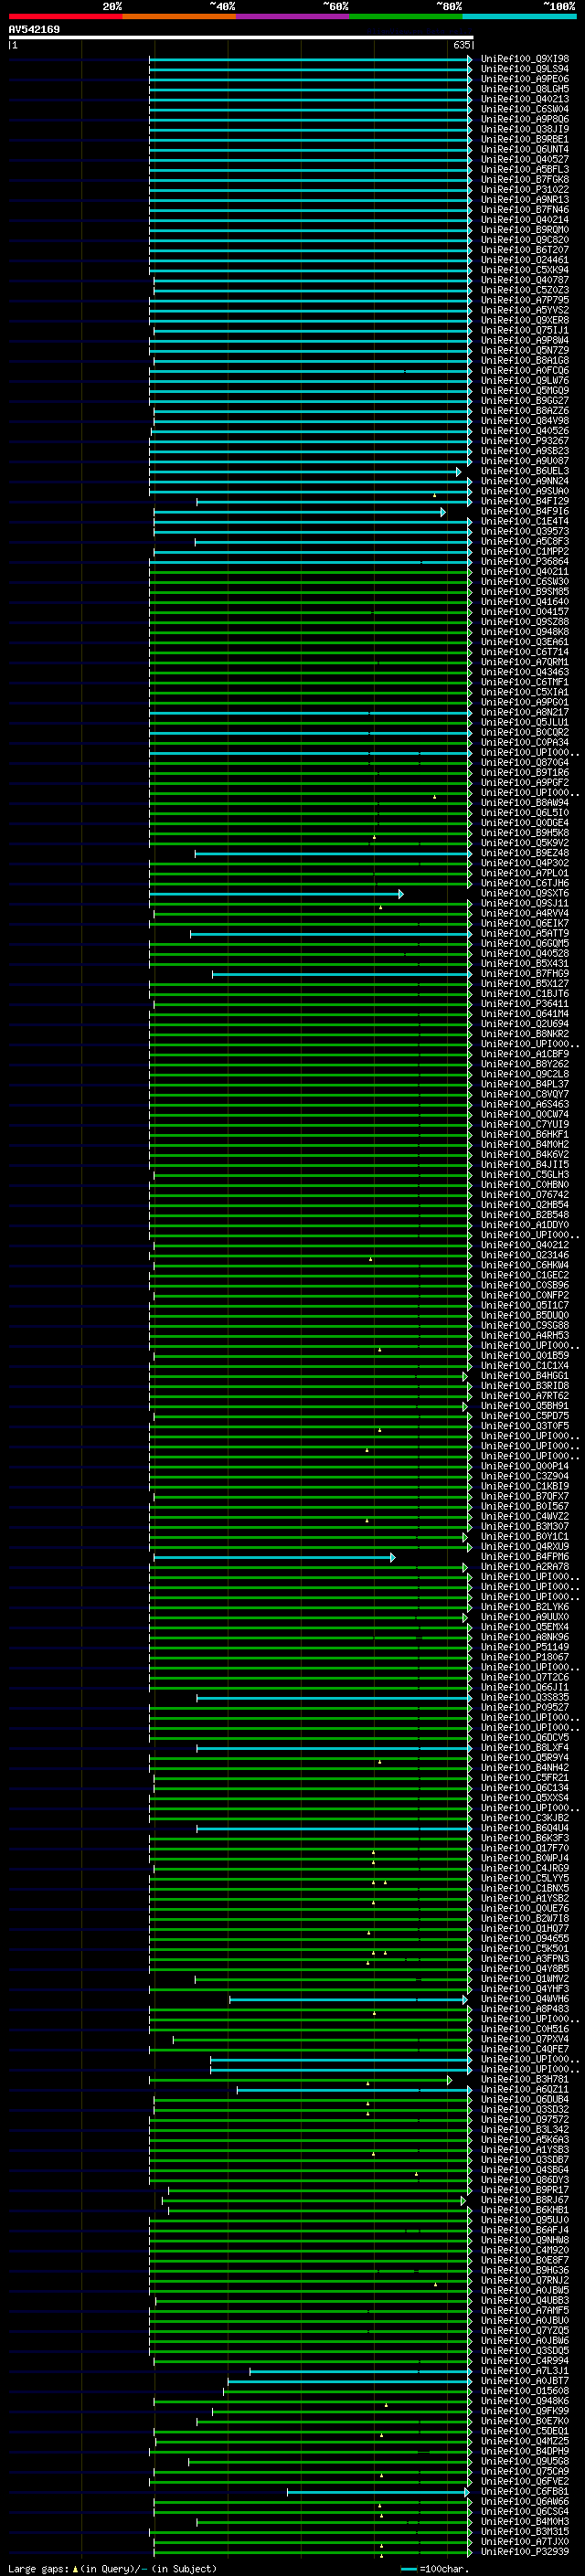Select hit UniRef100_A8N217
The width and height of the screenshot is (585, 2576).
[x=524, y=713]
